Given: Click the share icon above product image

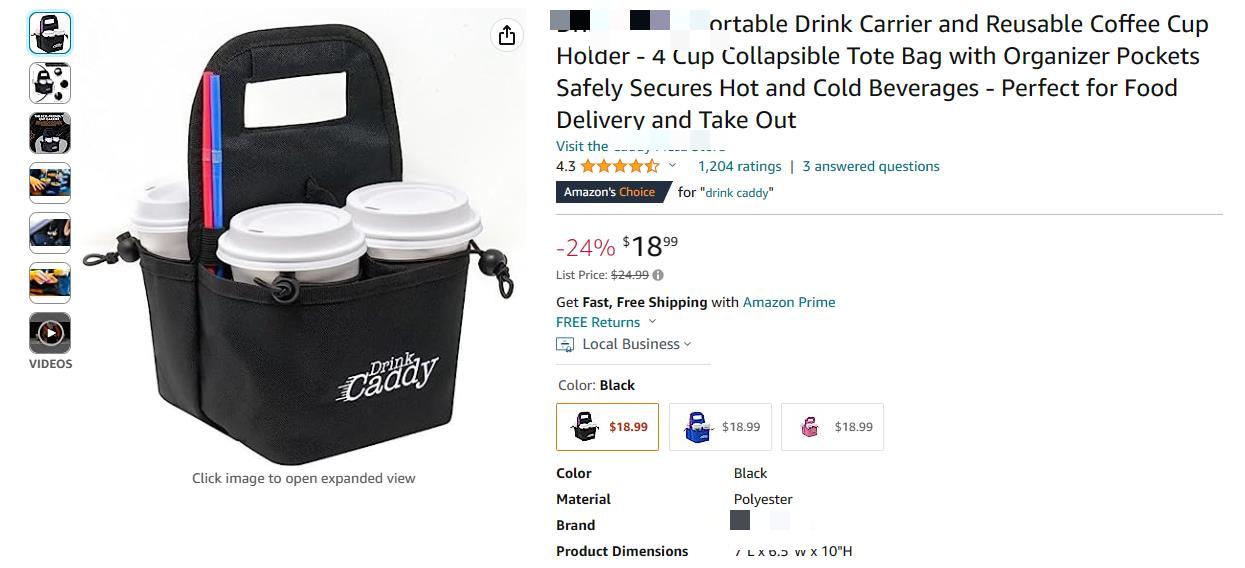Looking at the screenshot, I should pos(507,35).
